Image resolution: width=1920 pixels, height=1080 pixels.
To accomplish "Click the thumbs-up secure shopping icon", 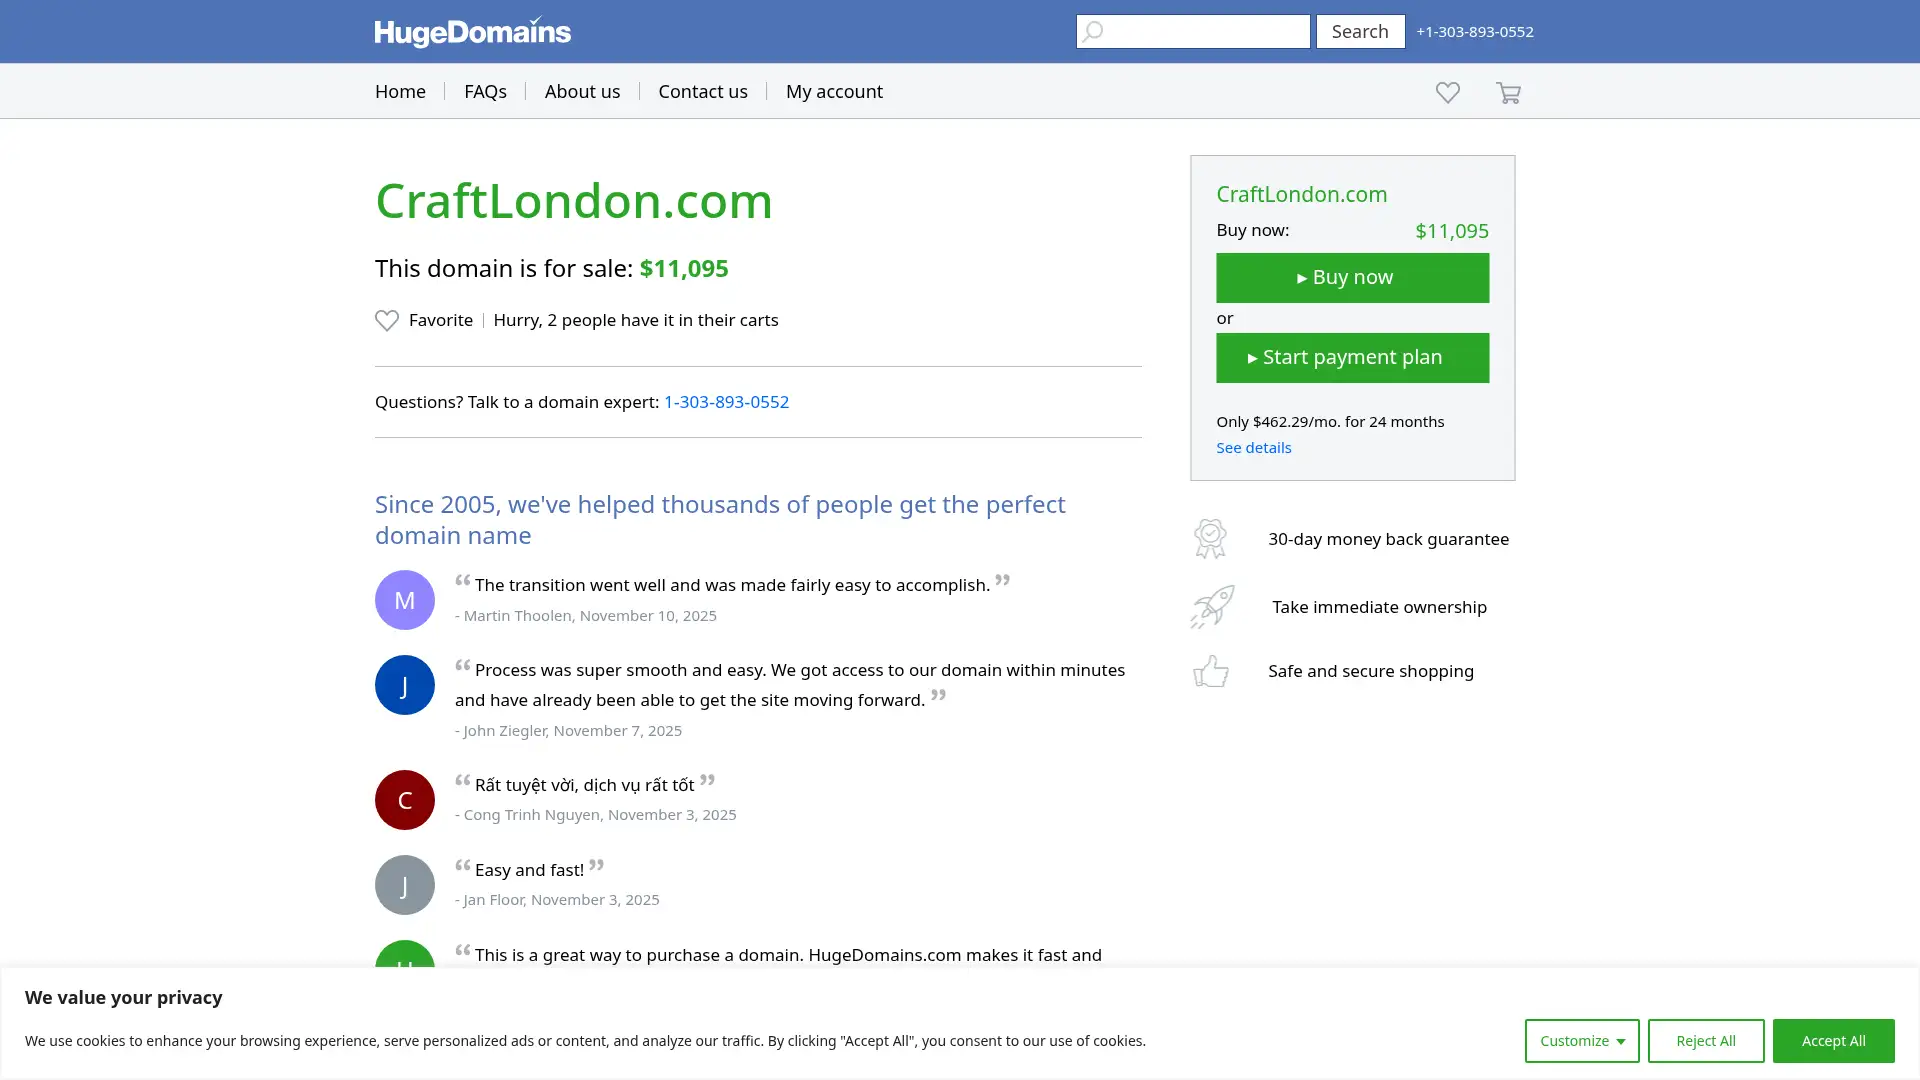I will coord(1210,671).
